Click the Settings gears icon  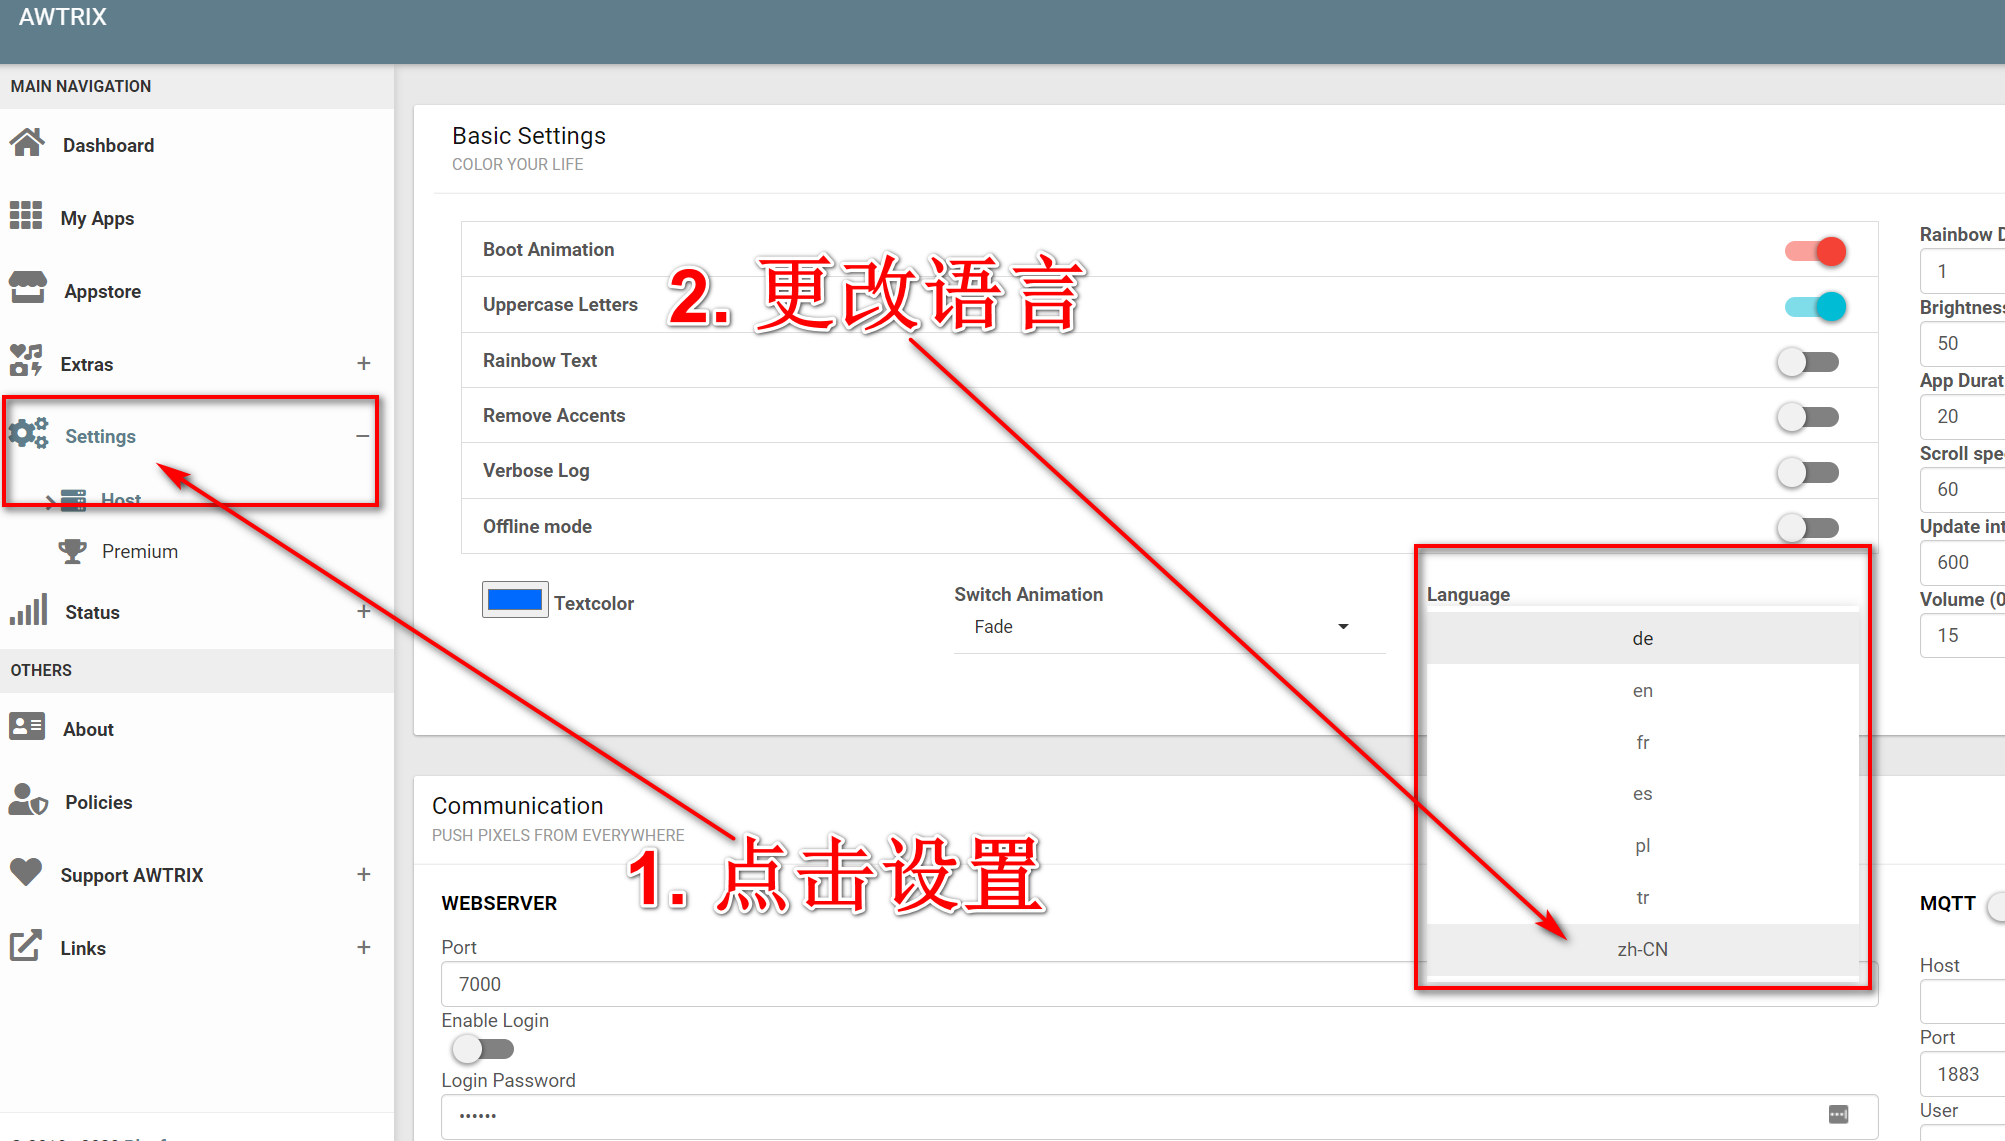[x=28, y=435]
